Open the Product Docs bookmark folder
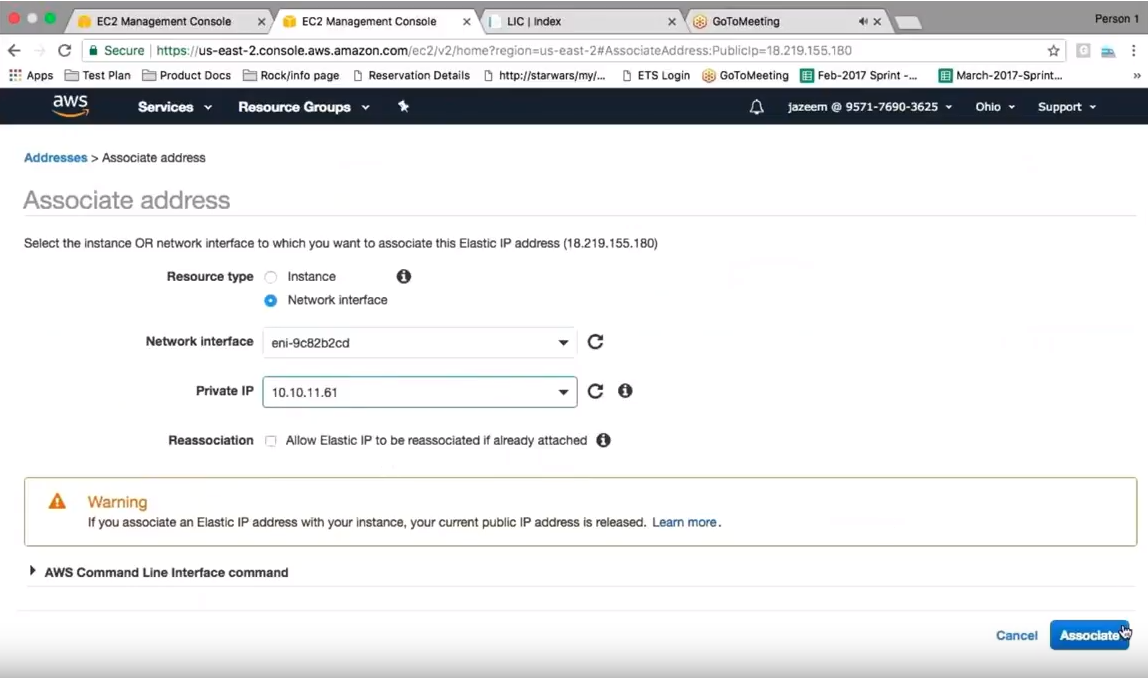Screen dimensions: 1148x678 click(x=186, y=75)
